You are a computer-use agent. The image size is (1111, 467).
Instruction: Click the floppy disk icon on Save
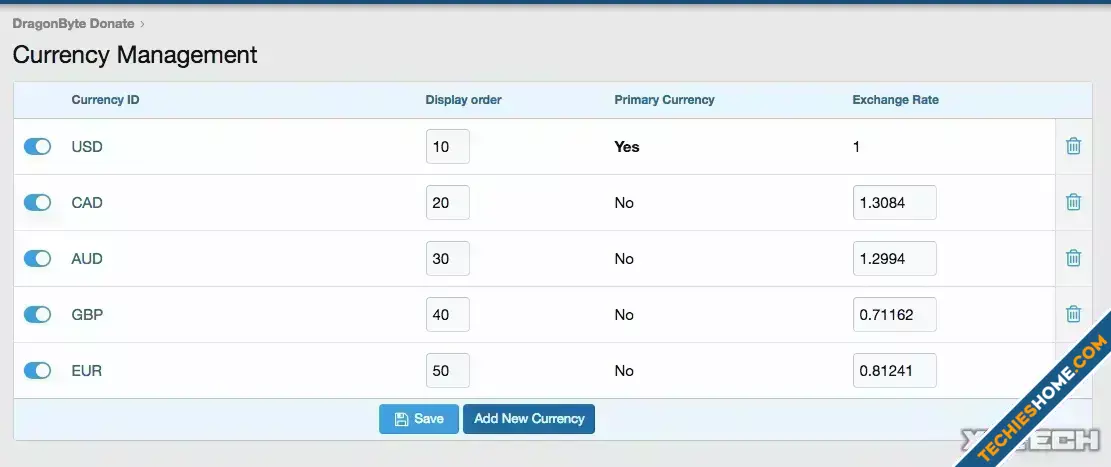click(x=401, y=419)
